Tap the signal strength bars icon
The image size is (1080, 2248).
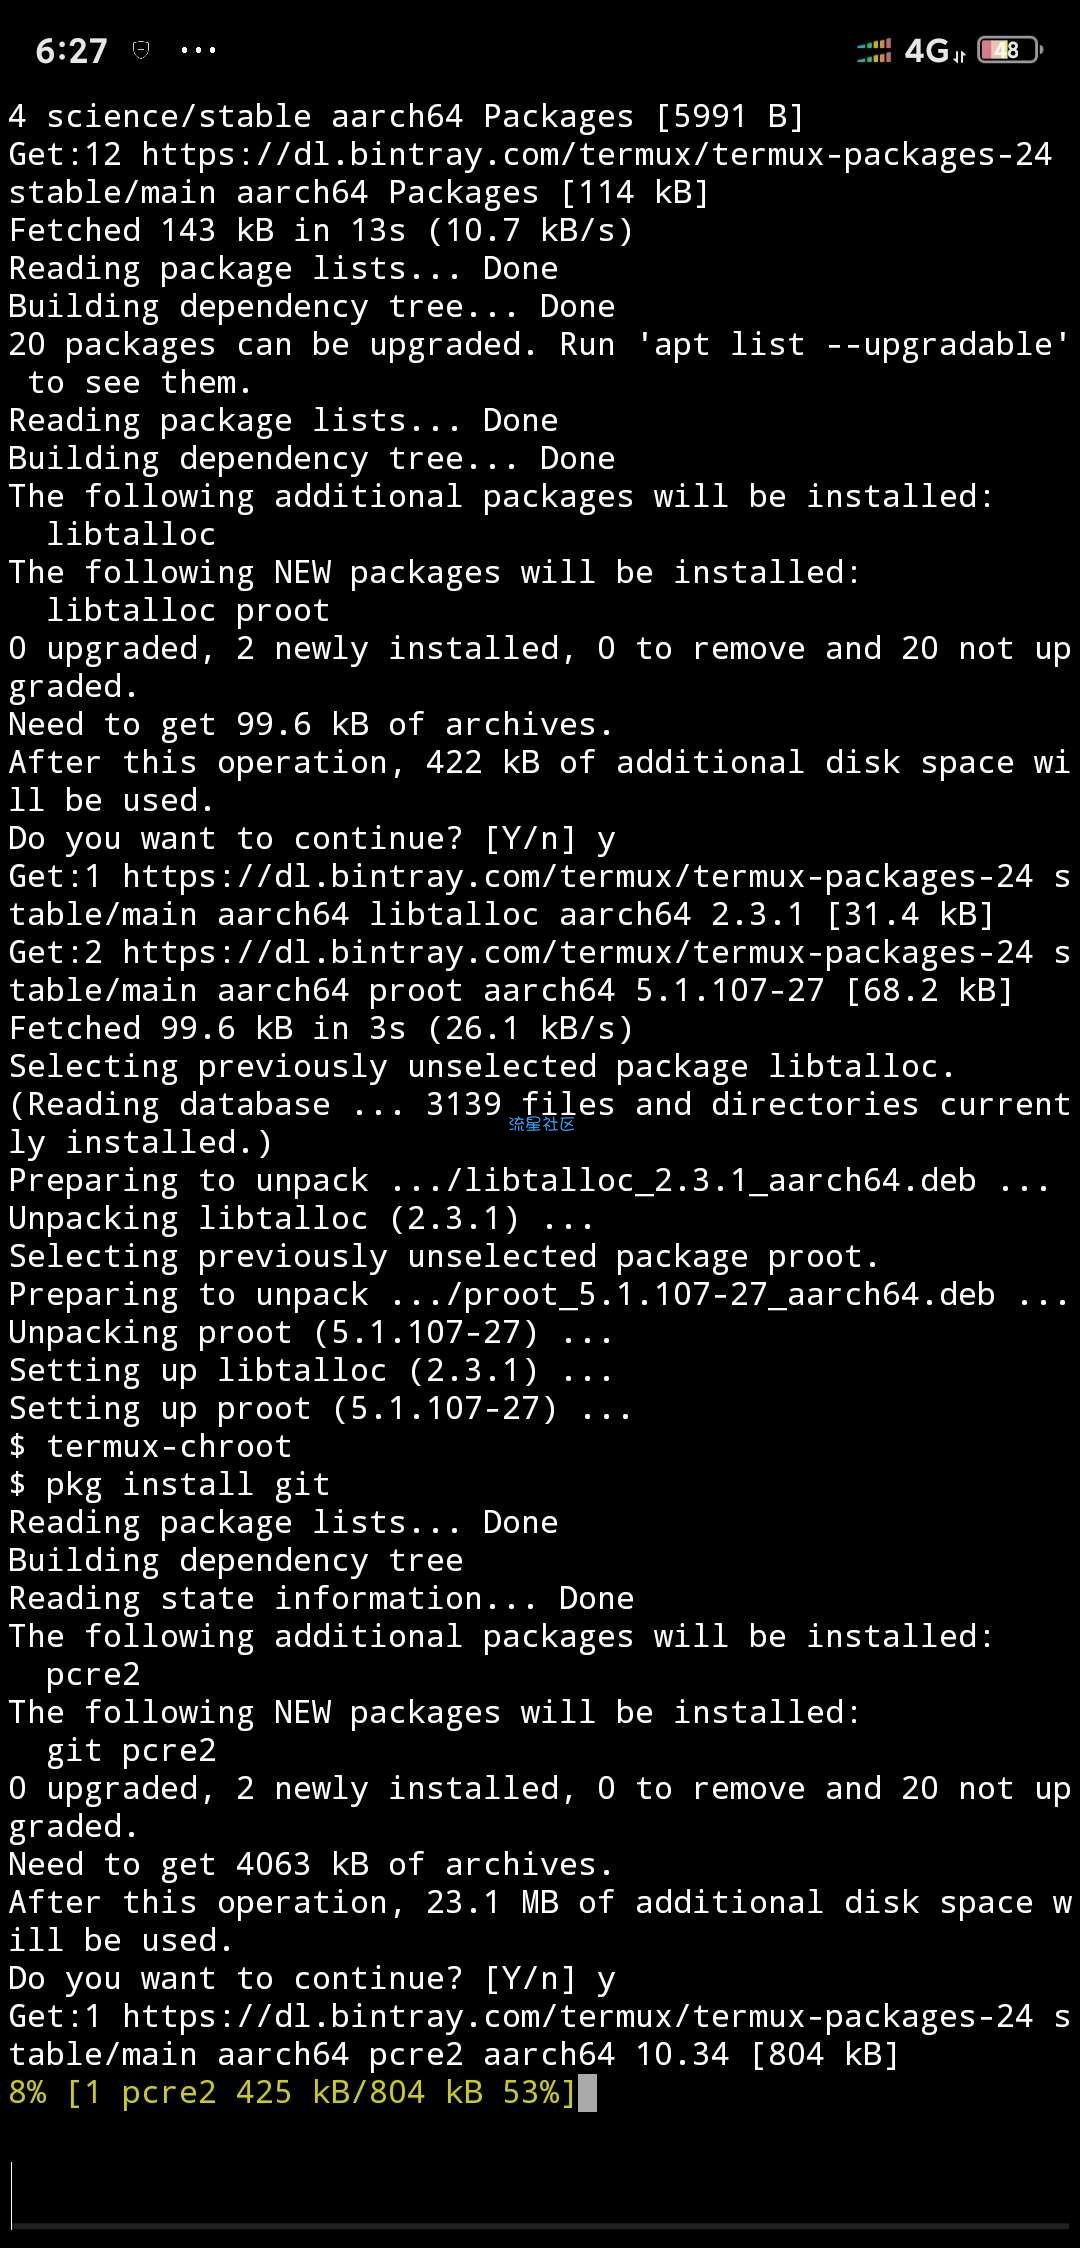click(x=874, y=51)
